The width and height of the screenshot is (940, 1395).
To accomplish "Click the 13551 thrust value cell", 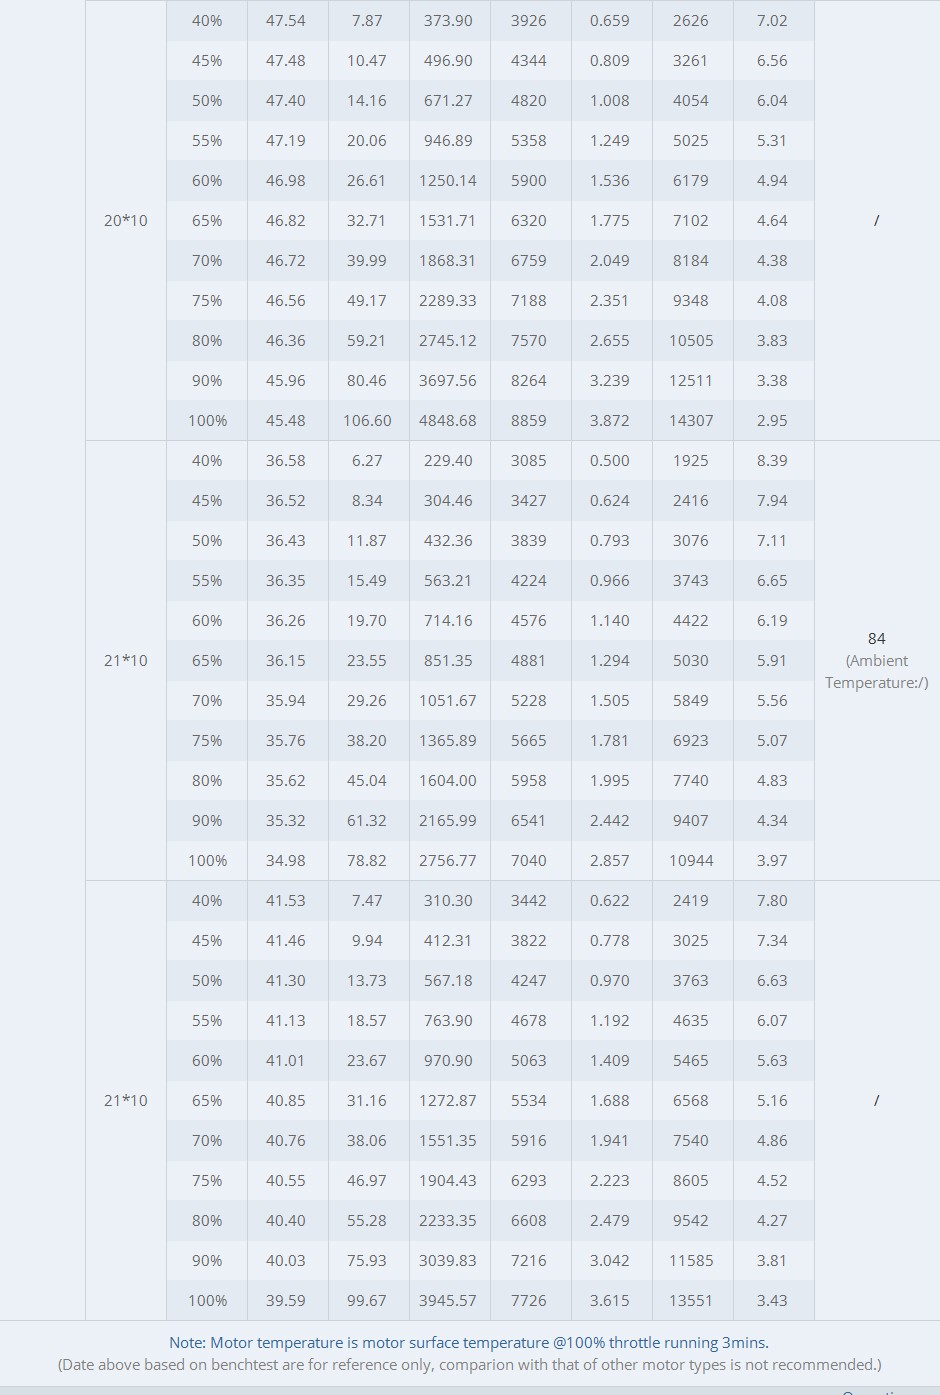I will (x=691, y=1300).
